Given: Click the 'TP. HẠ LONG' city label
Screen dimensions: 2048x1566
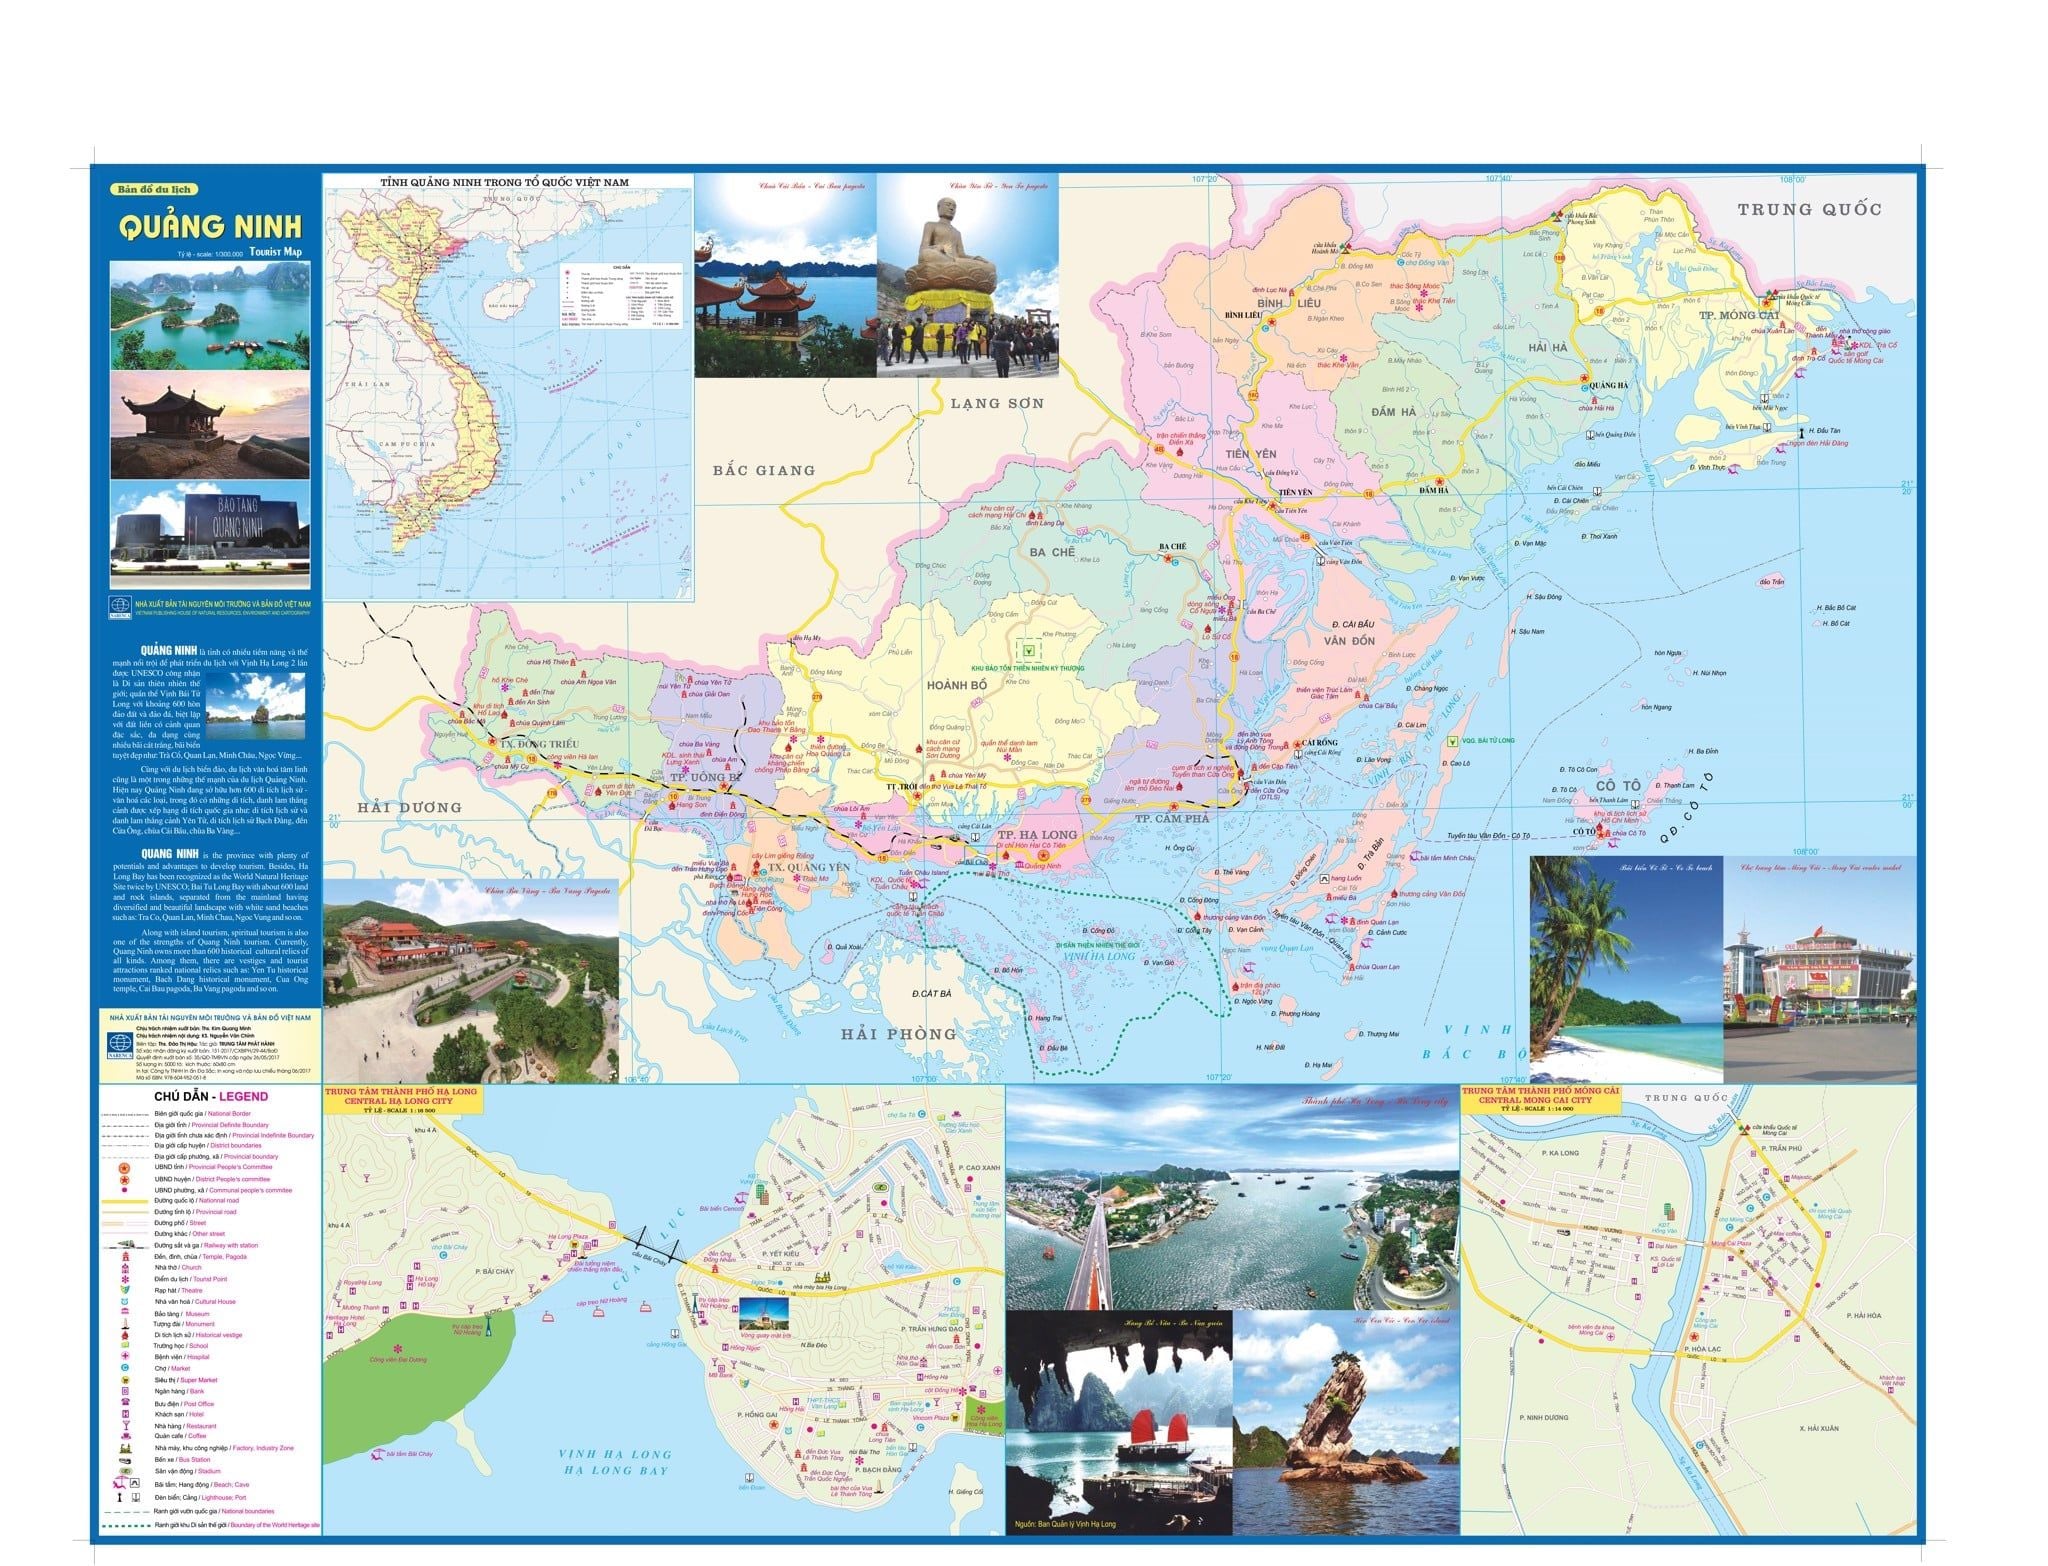Looking at the screenshot, I should (1037, 834).
